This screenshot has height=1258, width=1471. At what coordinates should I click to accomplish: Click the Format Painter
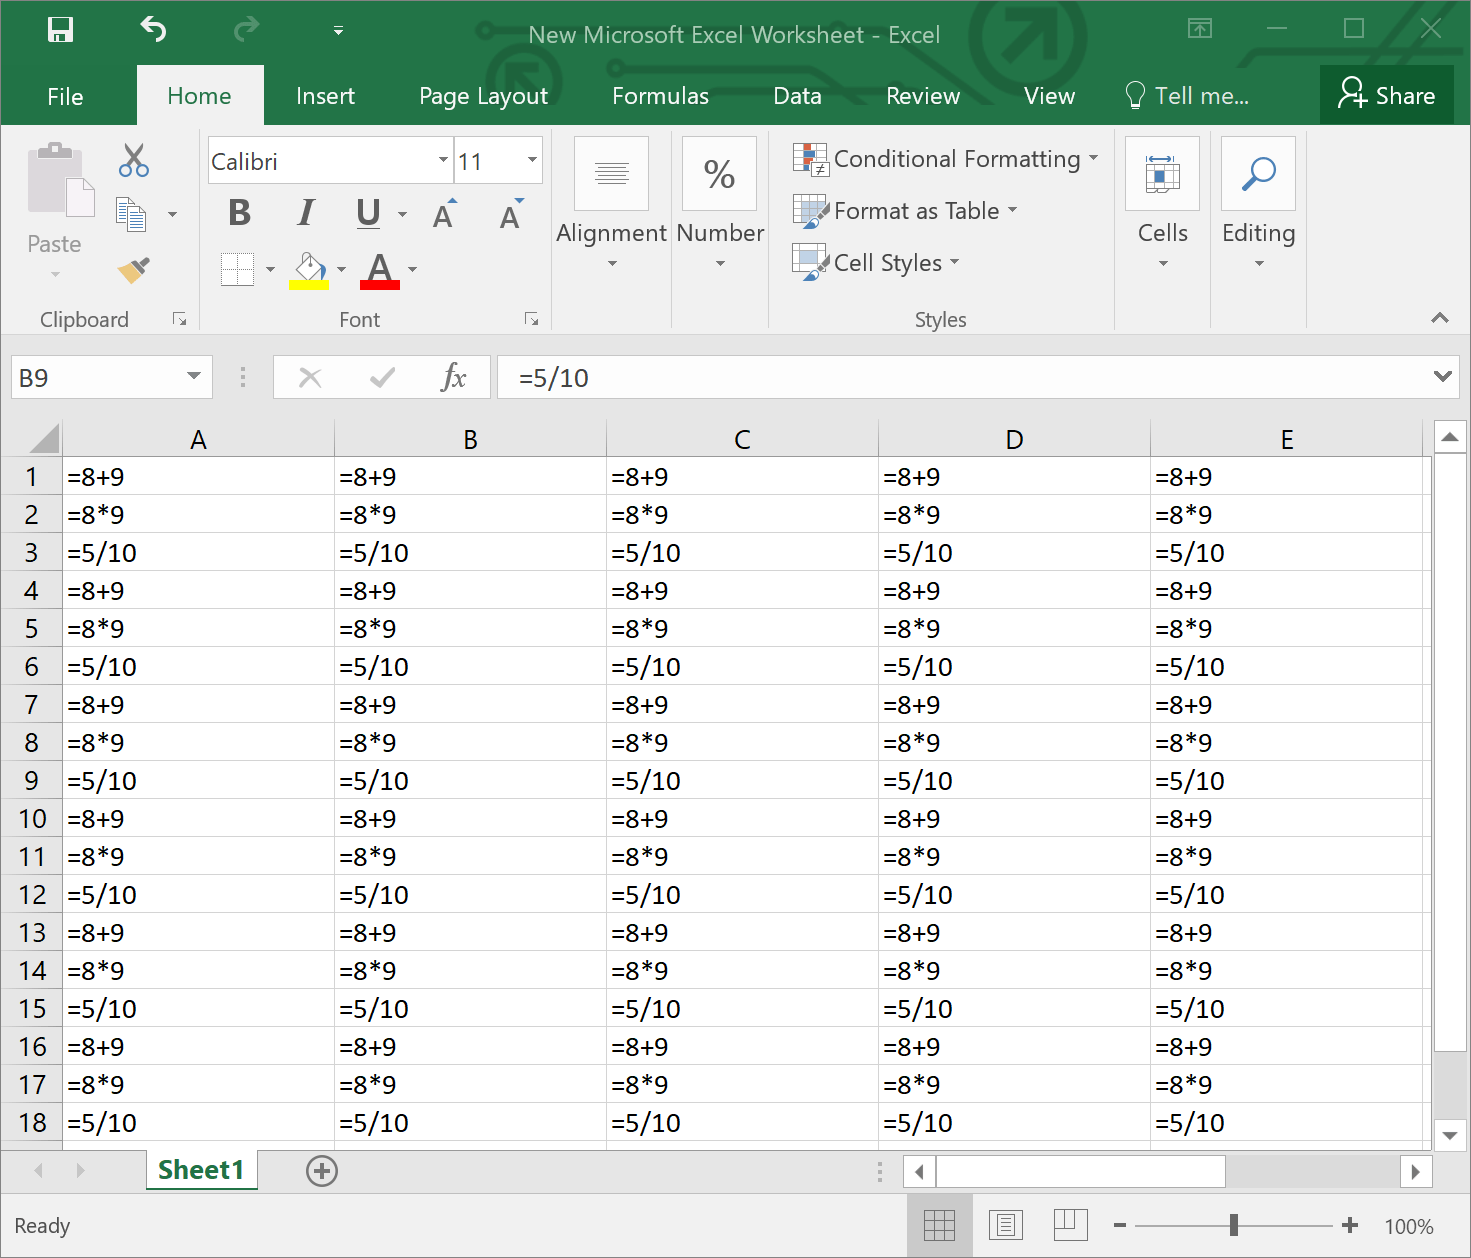pos(131,270)
